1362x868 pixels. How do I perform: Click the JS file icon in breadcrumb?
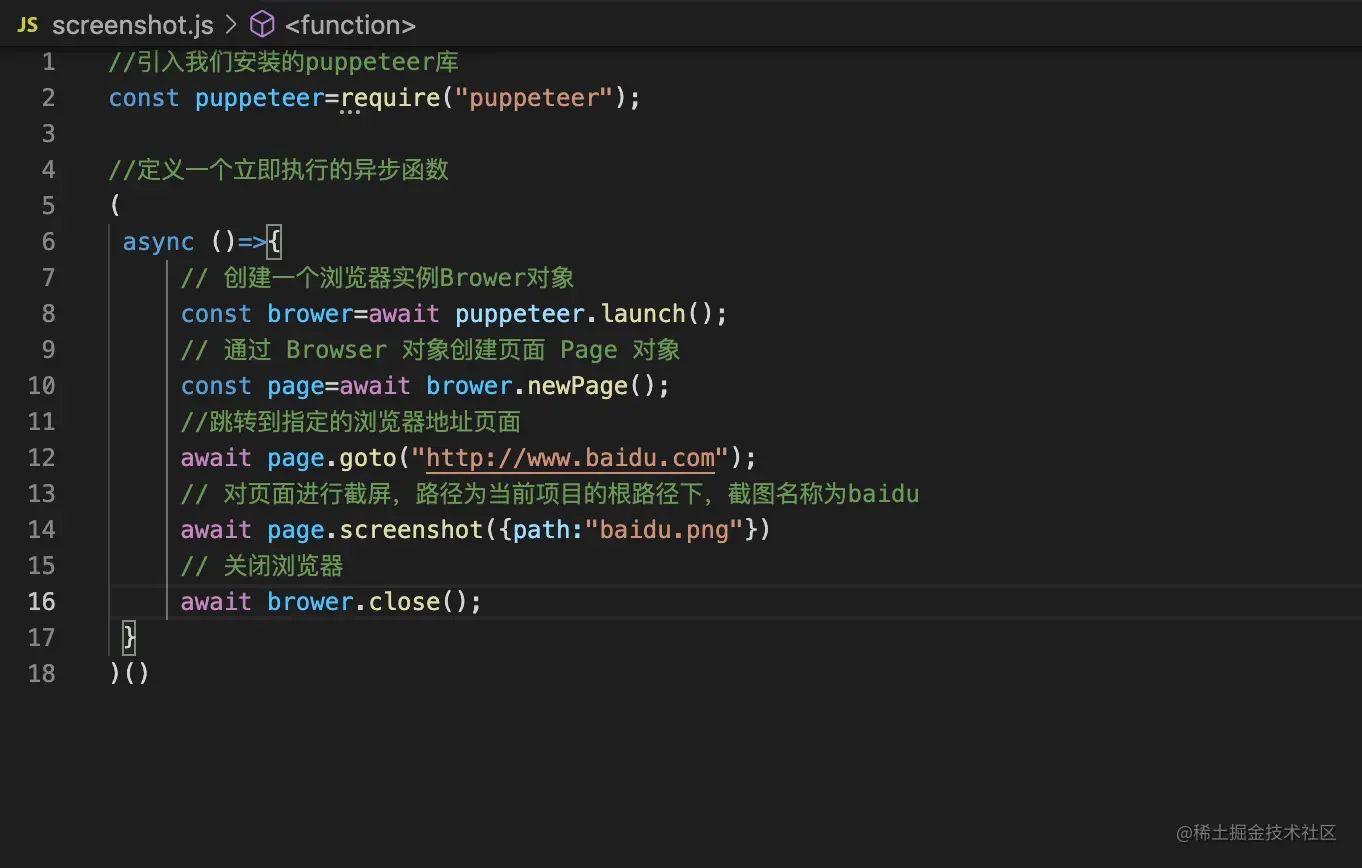(27, 25)
